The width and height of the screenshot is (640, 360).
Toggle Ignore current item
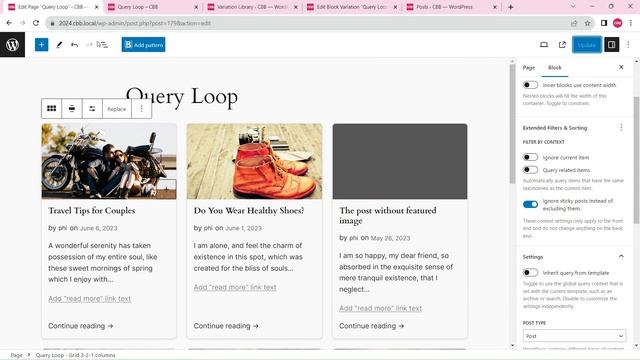[530, 157]
